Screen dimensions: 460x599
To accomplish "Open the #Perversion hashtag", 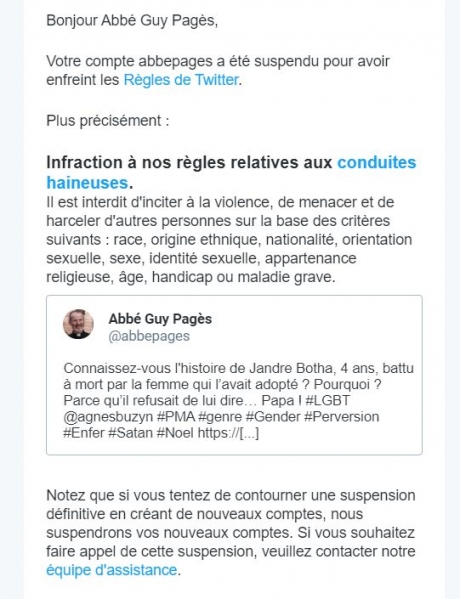I will 342,417.
